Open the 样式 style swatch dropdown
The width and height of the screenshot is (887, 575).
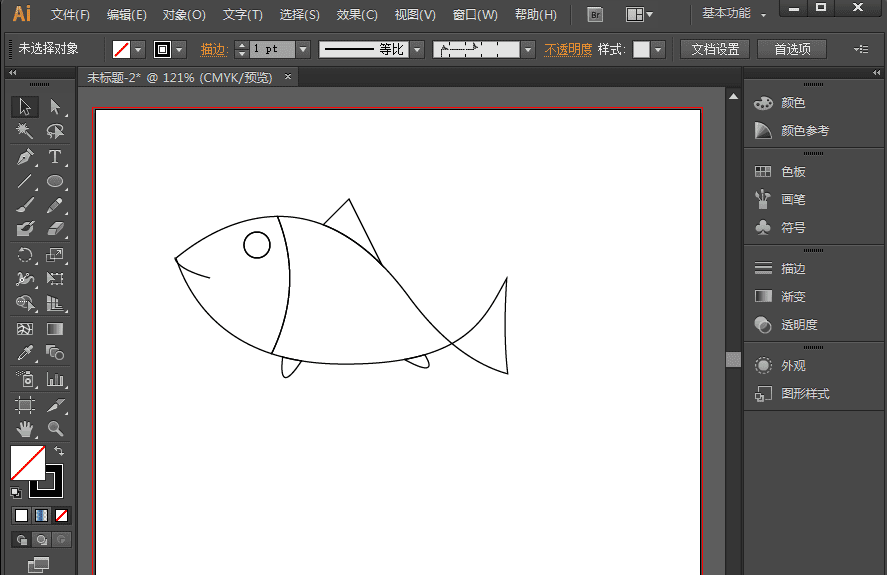658,49
